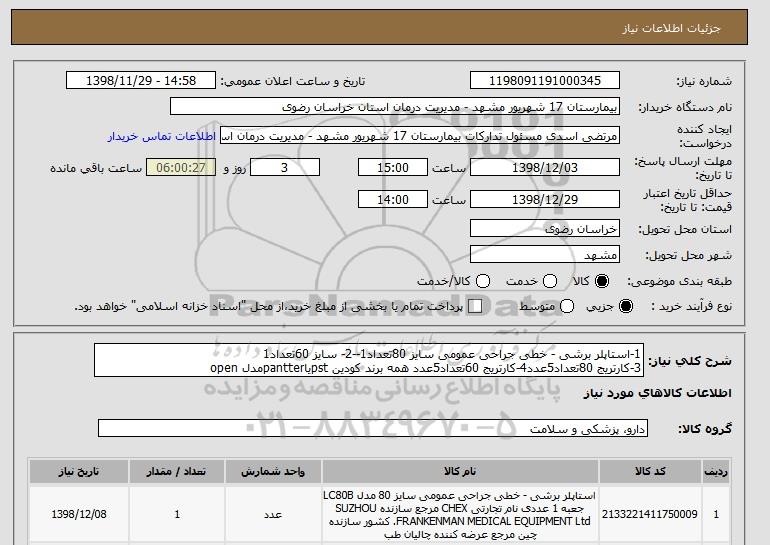Viewport: 770px width, 545px height.
Task: Click the product code 2133221411750009
Action: click(650, 514)
